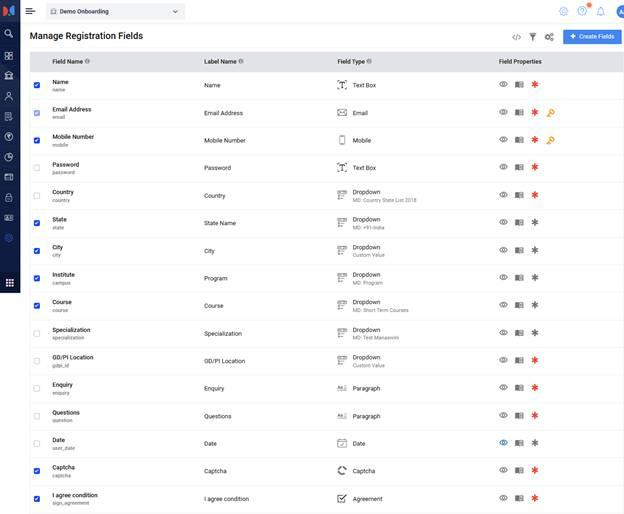Open the user profile sidebar item
Screen dimensions: 624x514
pyautogui.click(x=9, y=96)
